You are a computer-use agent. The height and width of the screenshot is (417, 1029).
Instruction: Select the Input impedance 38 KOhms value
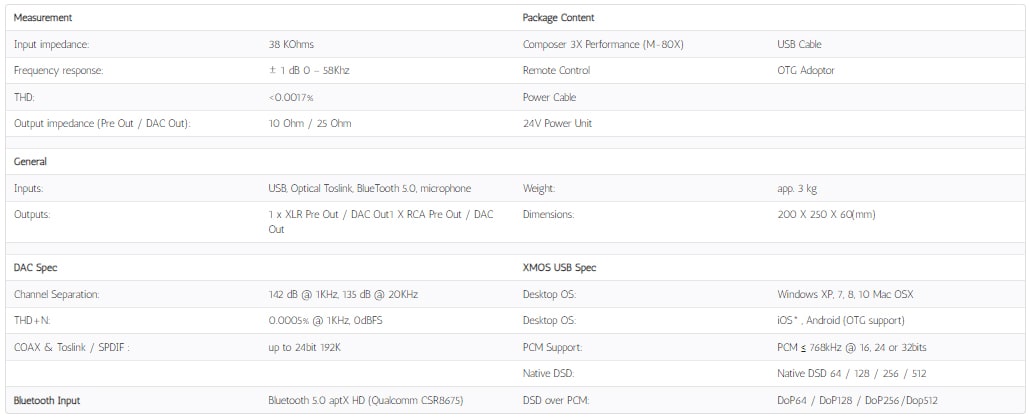[291, 45]
